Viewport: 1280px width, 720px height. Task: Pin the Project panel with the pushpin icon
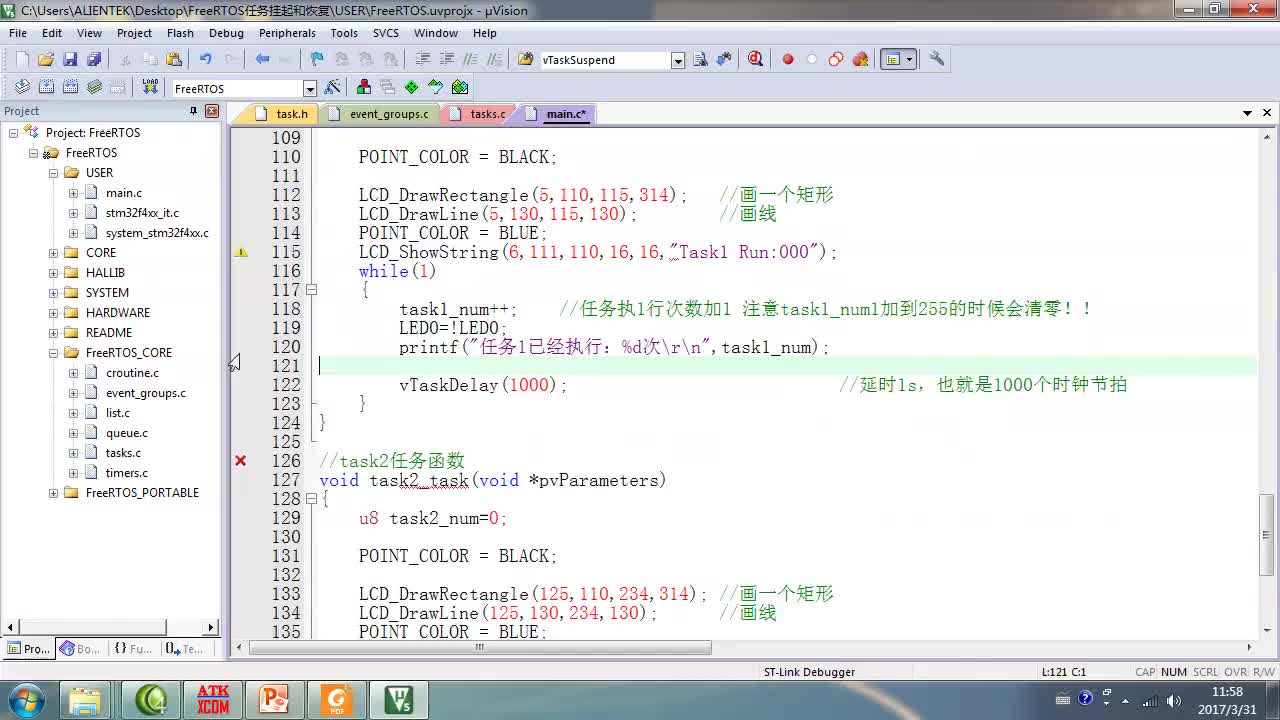coord(194,111)
